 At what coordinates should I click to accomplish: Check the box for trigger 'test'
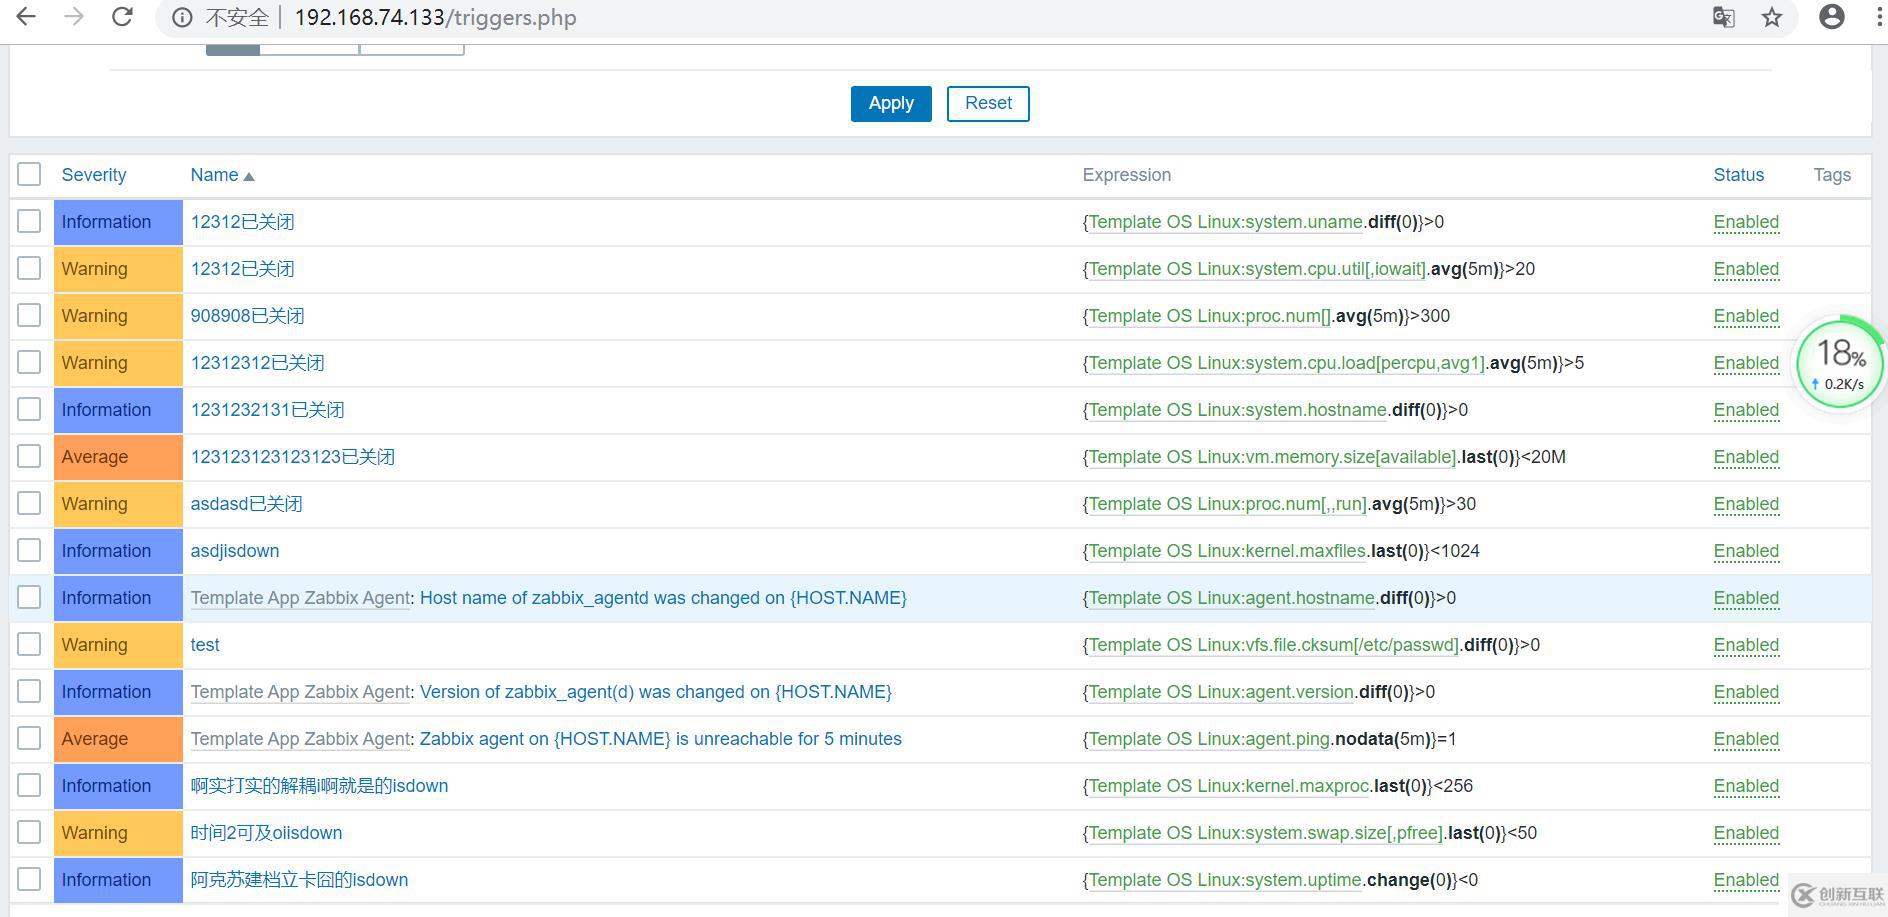pyautogui.click(x=29, y=645)
